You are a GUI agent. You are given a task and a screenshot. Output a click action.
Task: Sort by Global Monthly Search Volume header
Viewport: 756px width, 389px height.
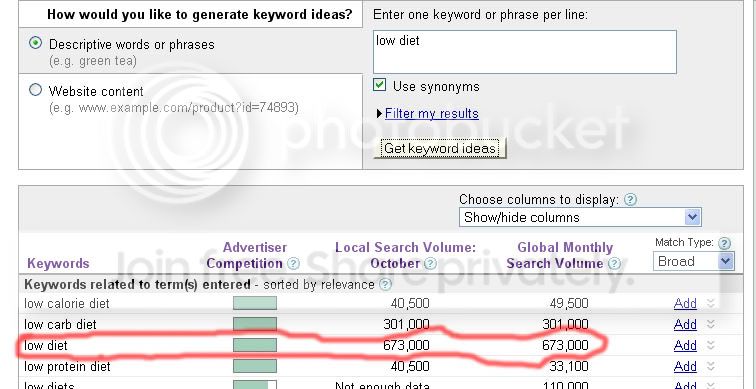click(559, 255)
